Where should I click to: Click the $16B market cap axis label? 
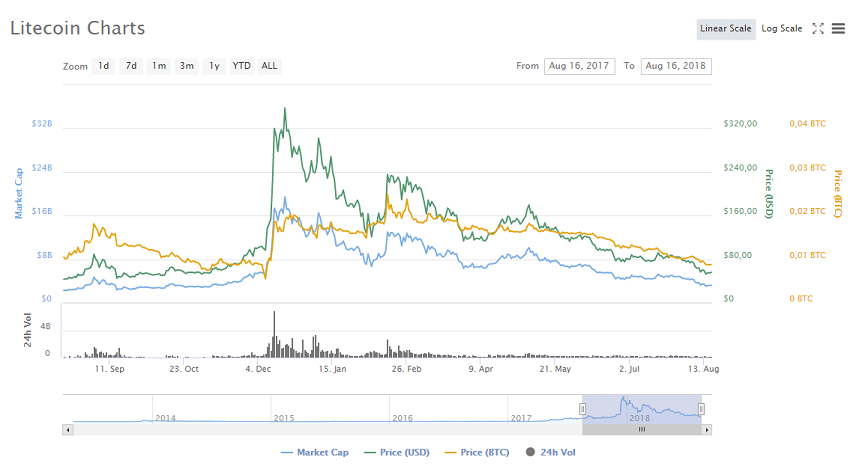[x=42, y=211]
